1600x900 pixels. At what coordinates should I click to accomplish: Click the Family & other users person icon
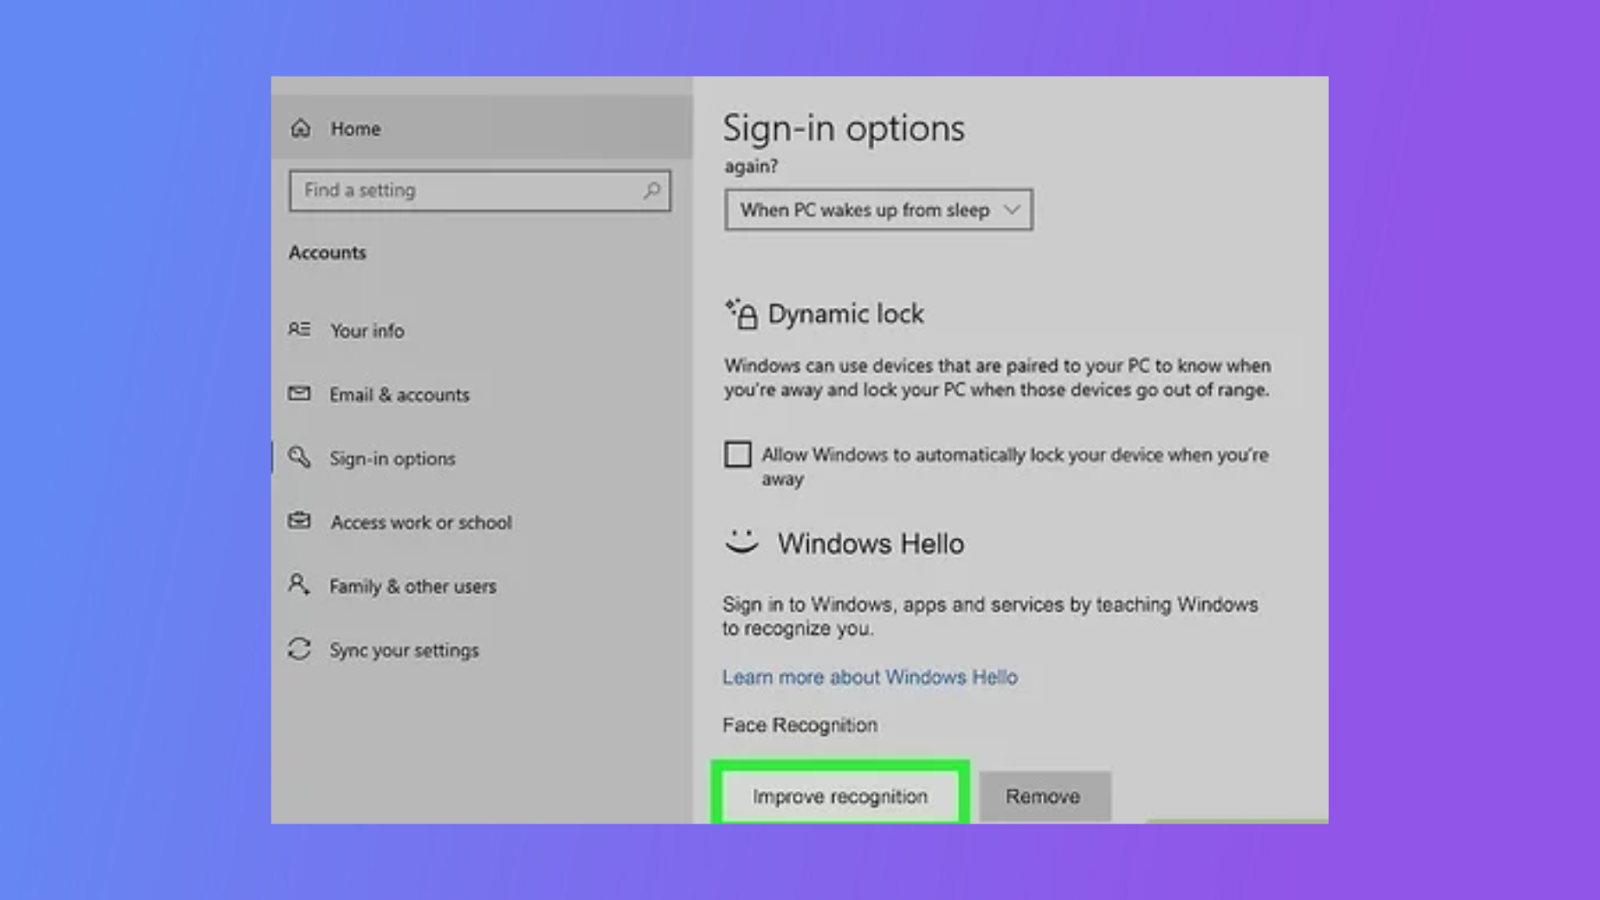point(298,584)
